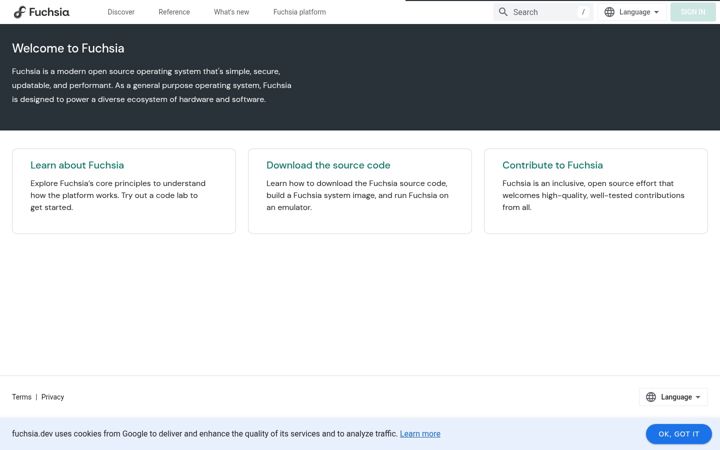The height and width of the screenshot is (450, 720).
Task: Expand the header Language dropdown arrow
Action: pyautogui.click(x=656, y=12)
